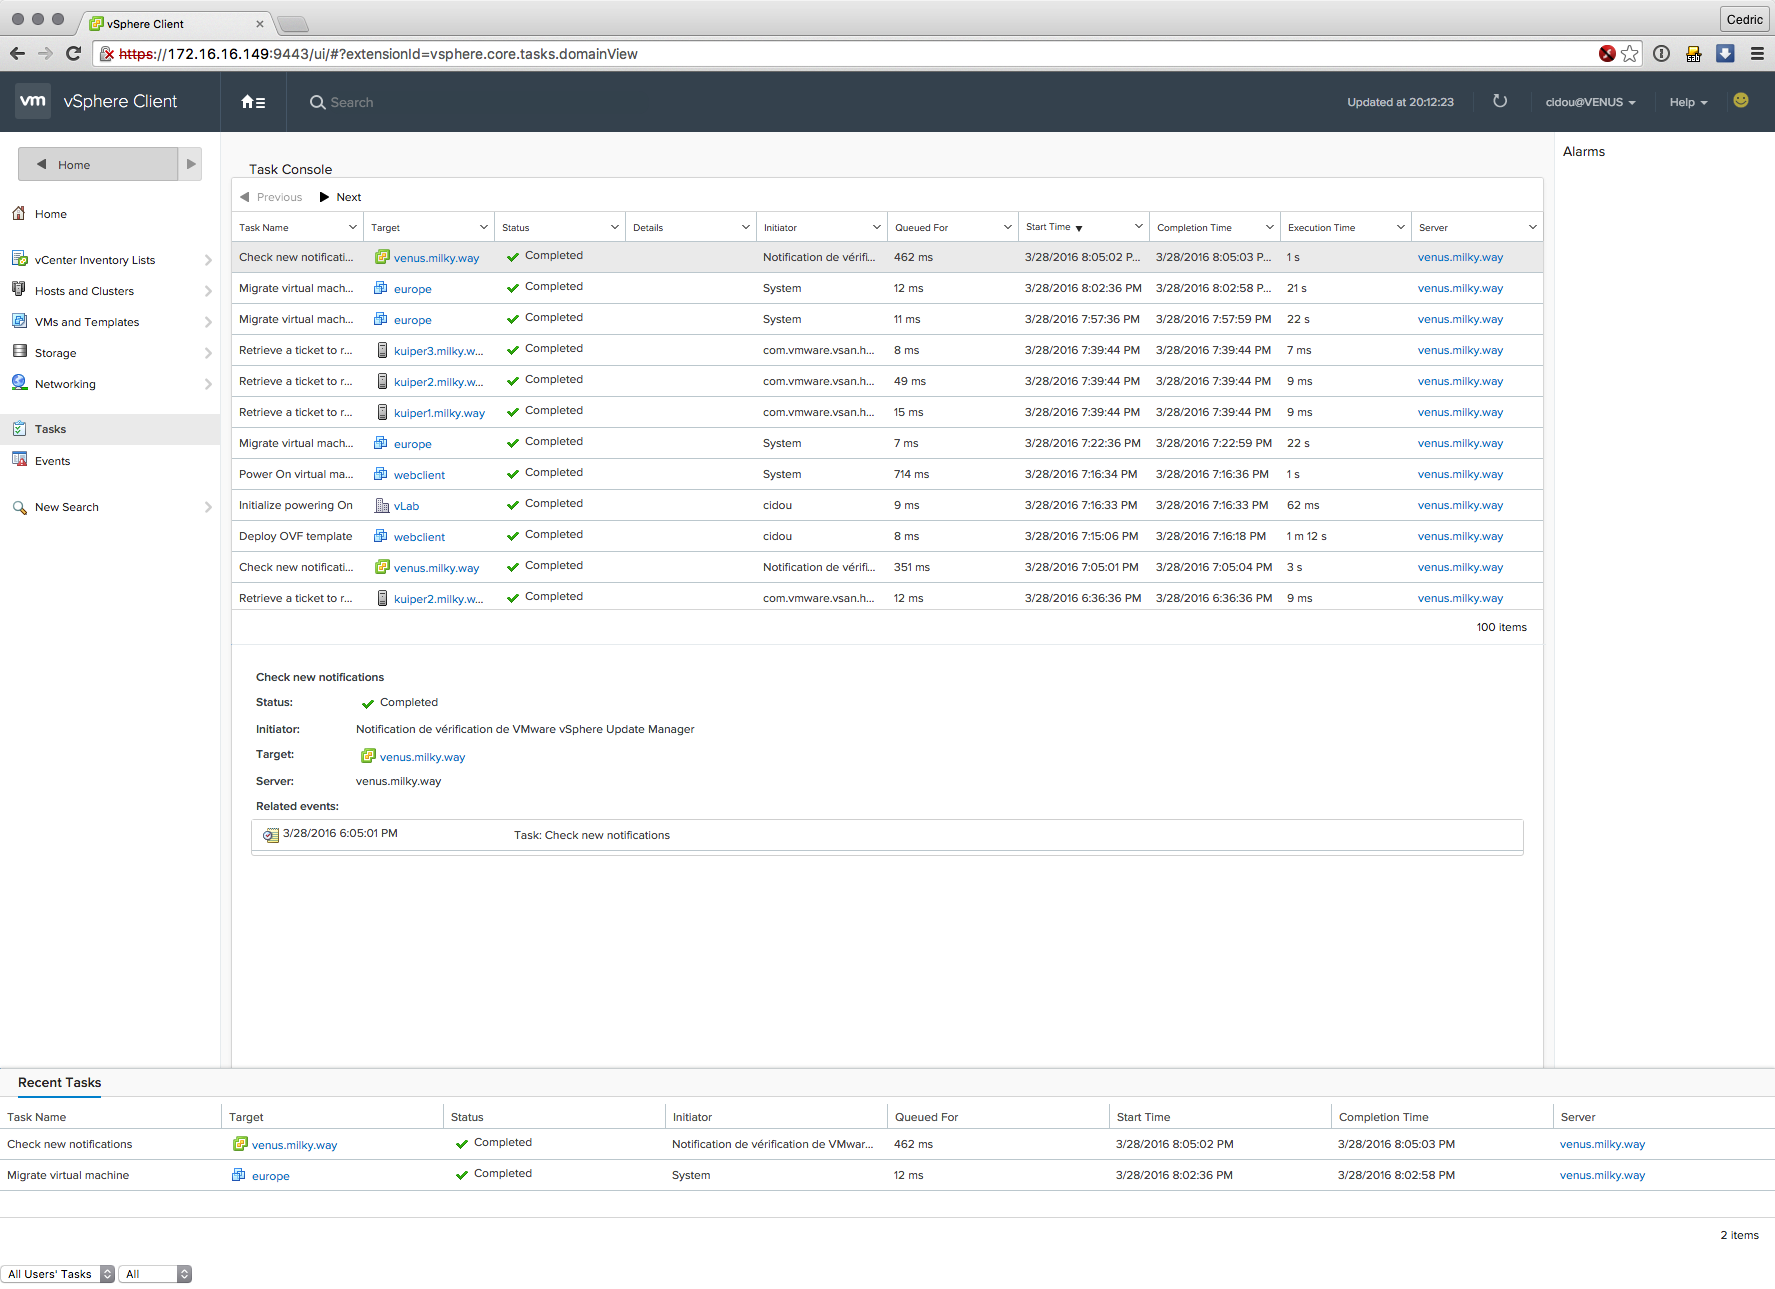Expand the vCenter Inventory Lists chevron

pyautogui.click(x=208, y=260)
